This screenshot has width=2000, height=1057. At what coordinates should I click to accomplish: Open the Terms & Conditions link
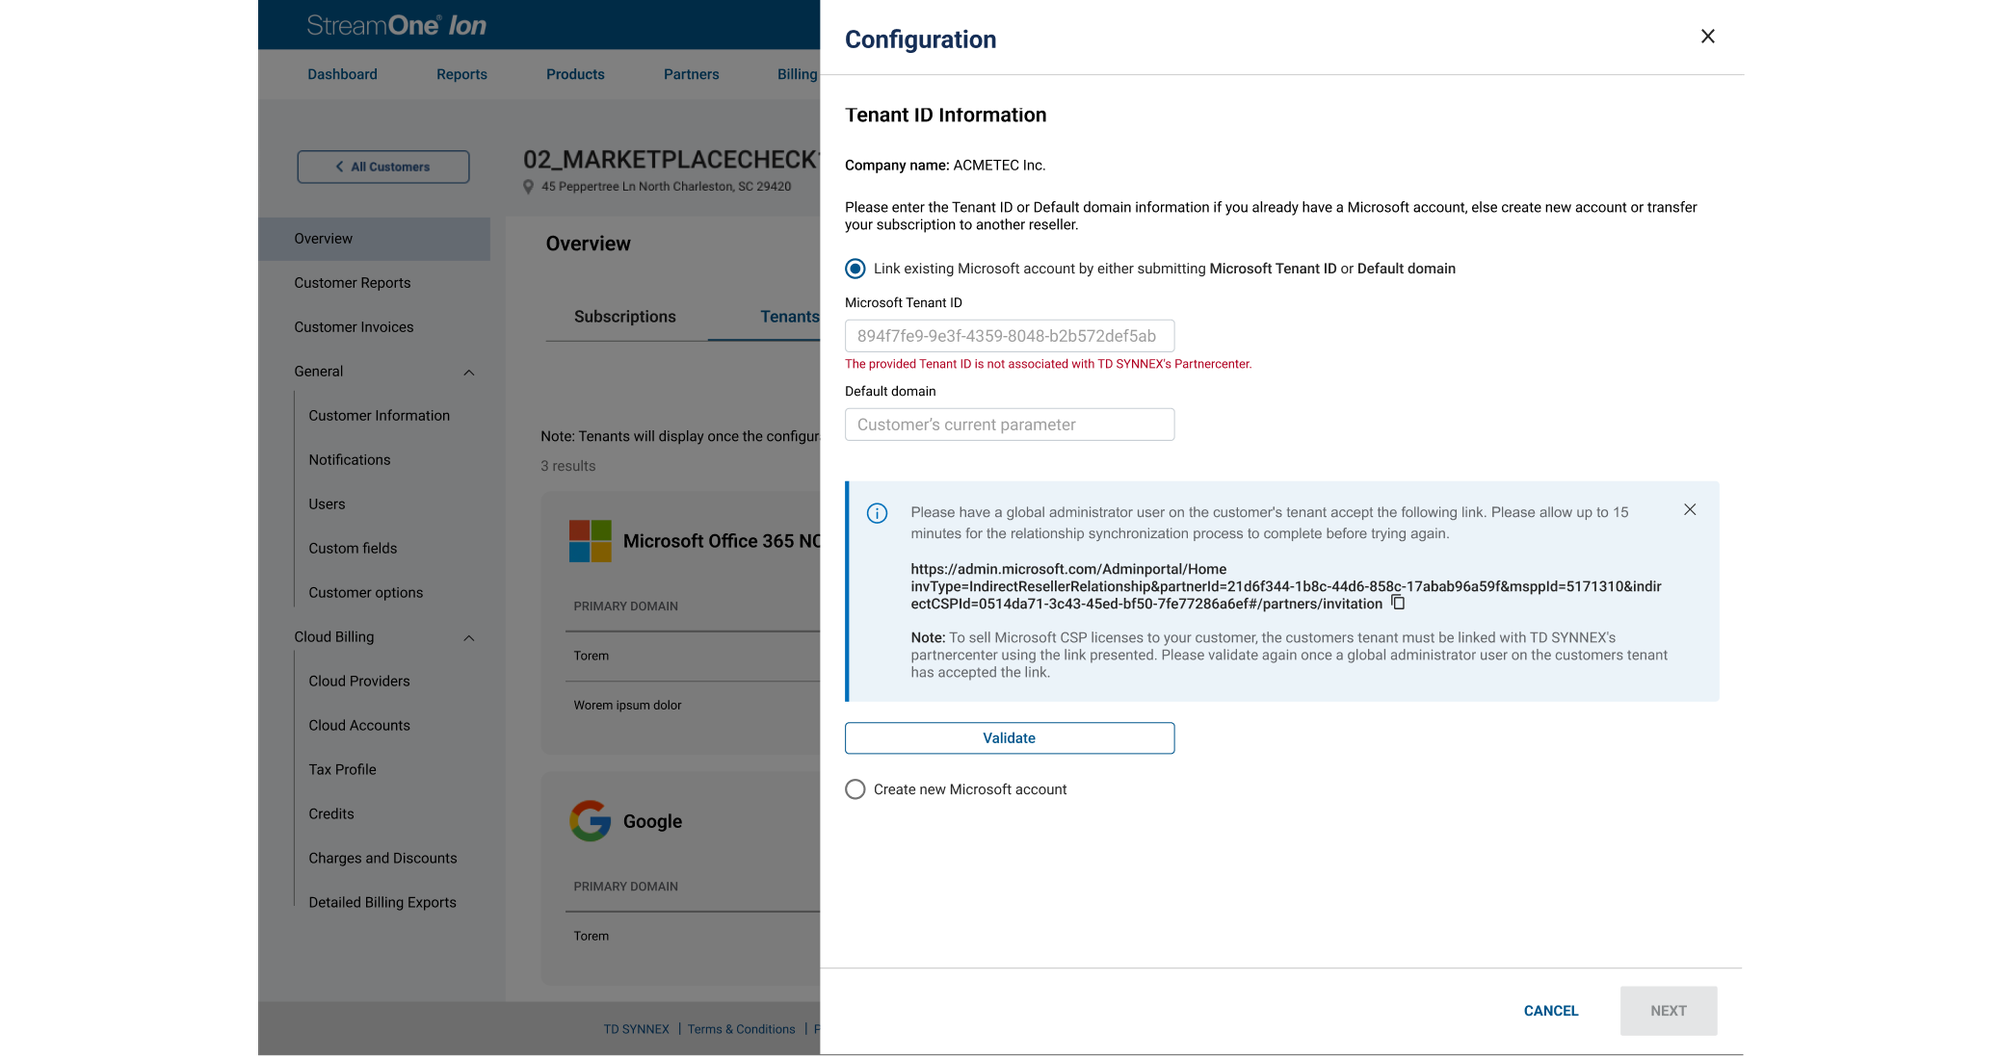pyautogui.click(x=741, y=1029)
